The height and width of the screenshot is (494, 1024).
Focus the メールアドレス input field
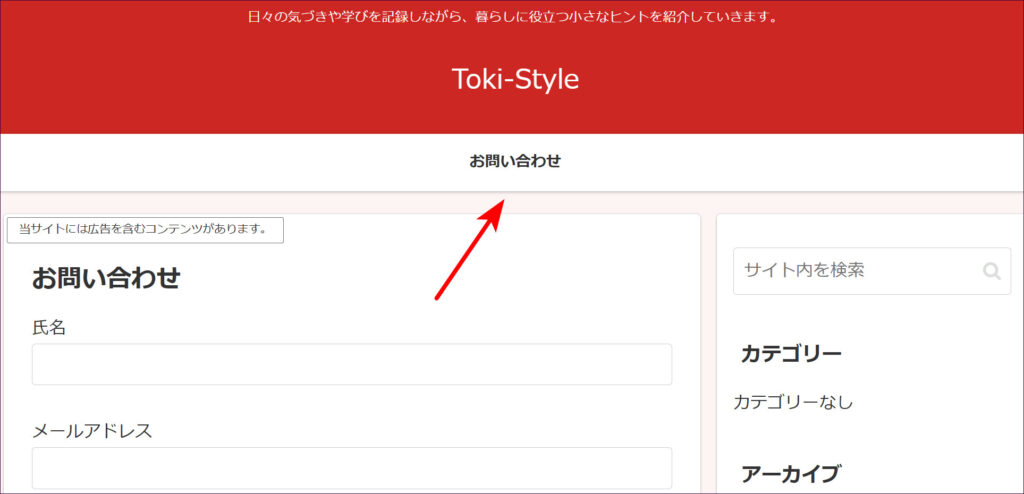[x=351, y=468]
